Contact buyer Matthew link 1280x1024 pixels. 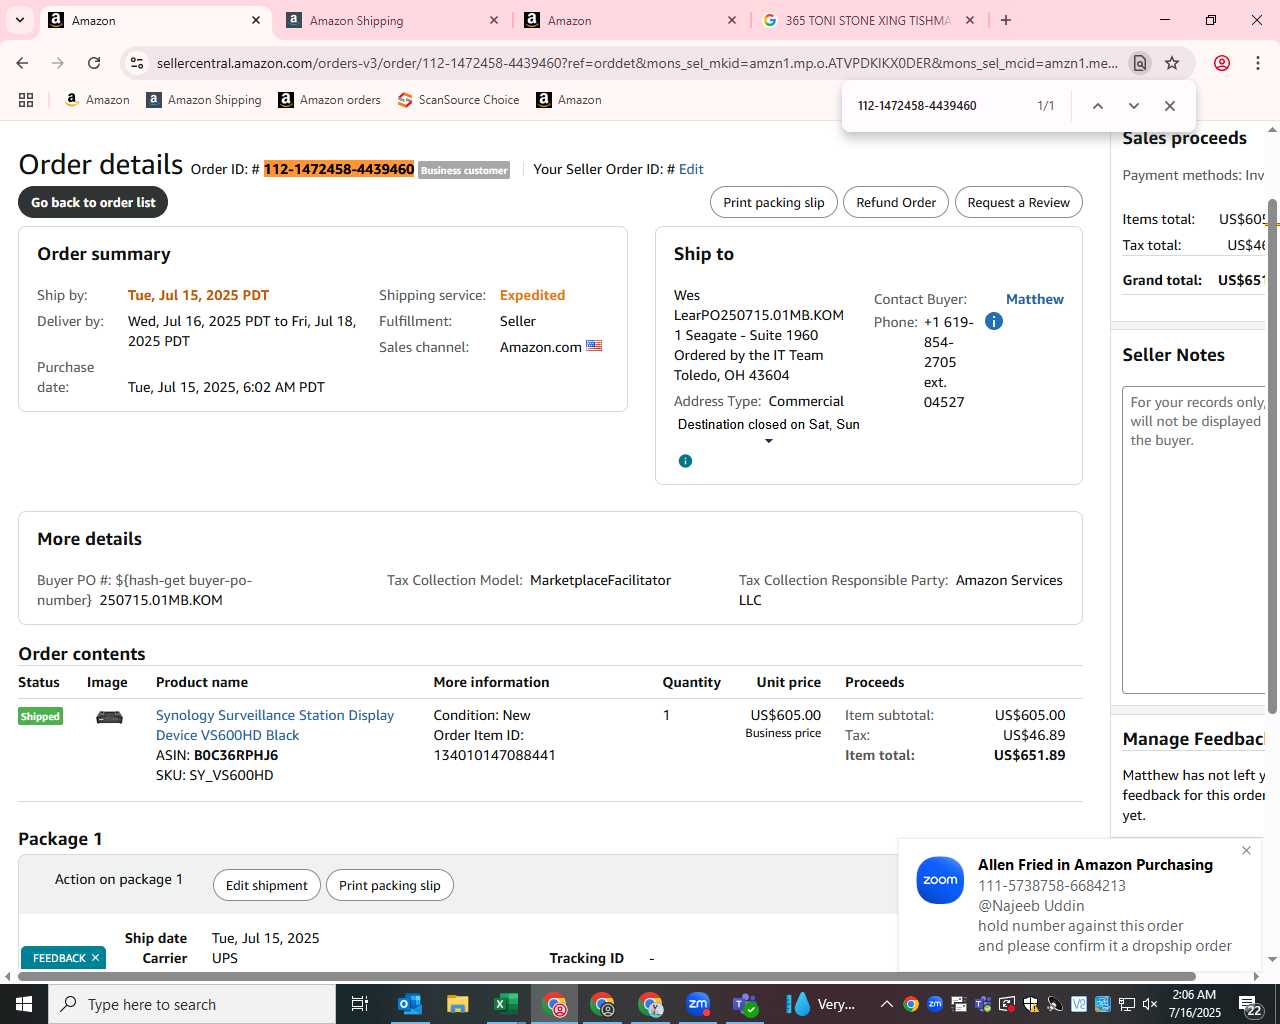(1034, 299)
